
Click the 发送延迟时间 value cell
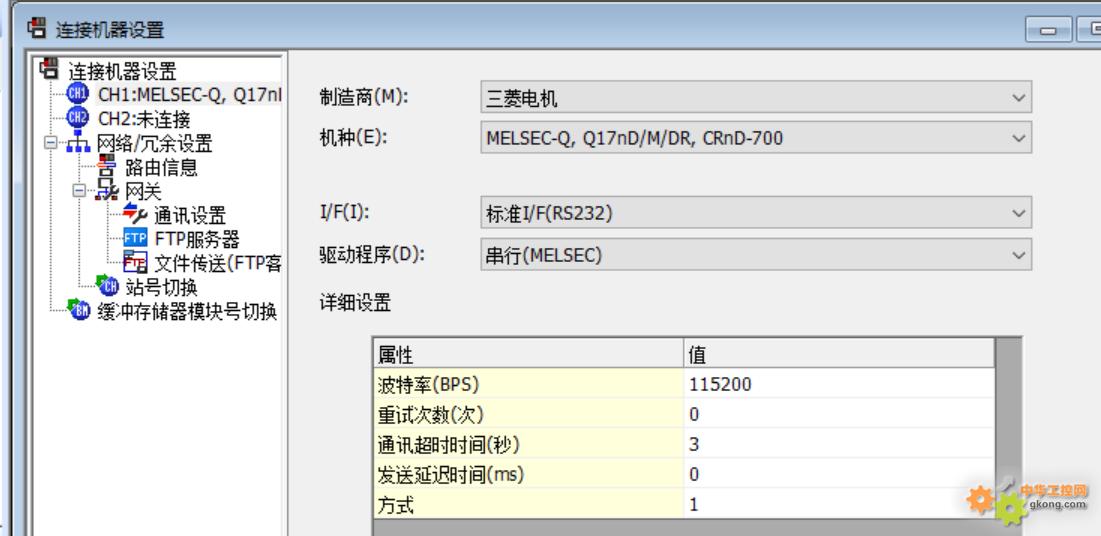click(x=839, y=474)
